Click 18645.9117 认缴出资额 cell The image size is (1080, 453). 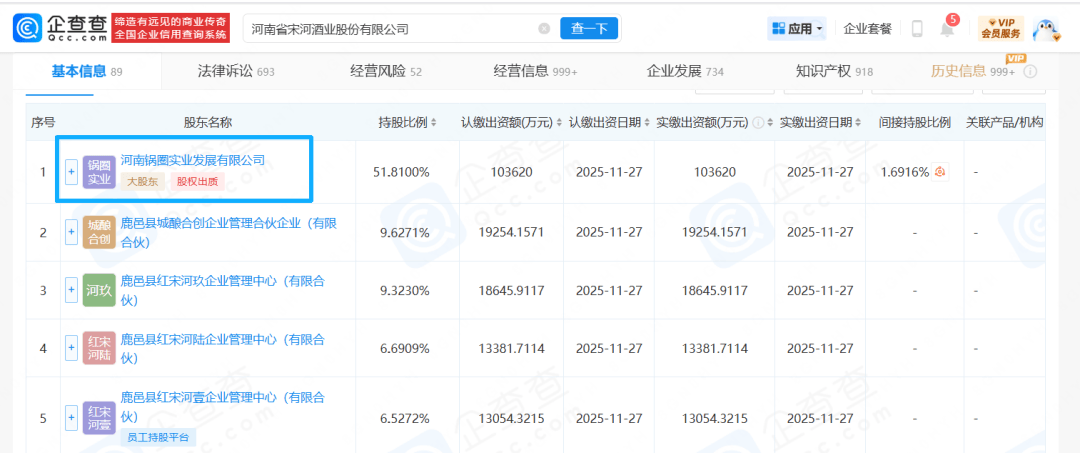click(x=511, y=291)
